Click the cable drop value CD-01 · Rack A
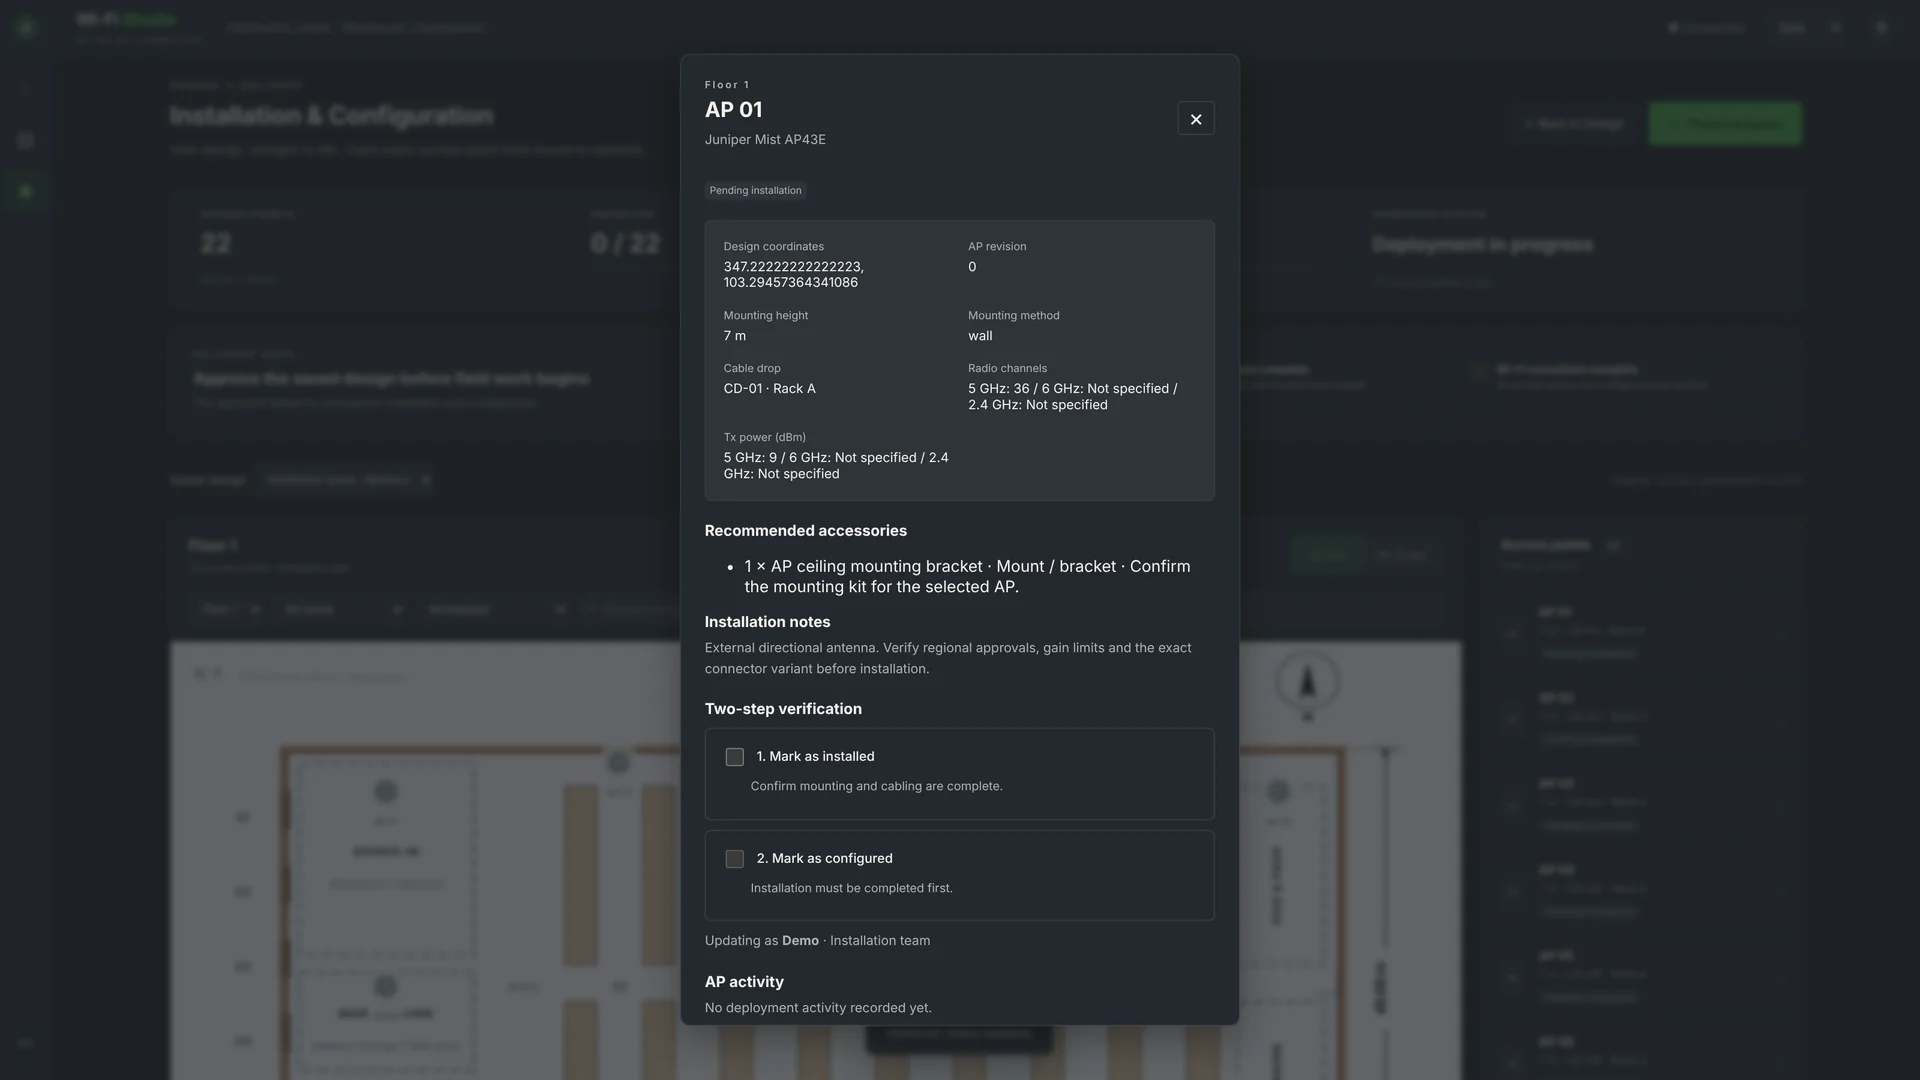Viewport: 1920px width, 1080px height. (x=770, y=389)
